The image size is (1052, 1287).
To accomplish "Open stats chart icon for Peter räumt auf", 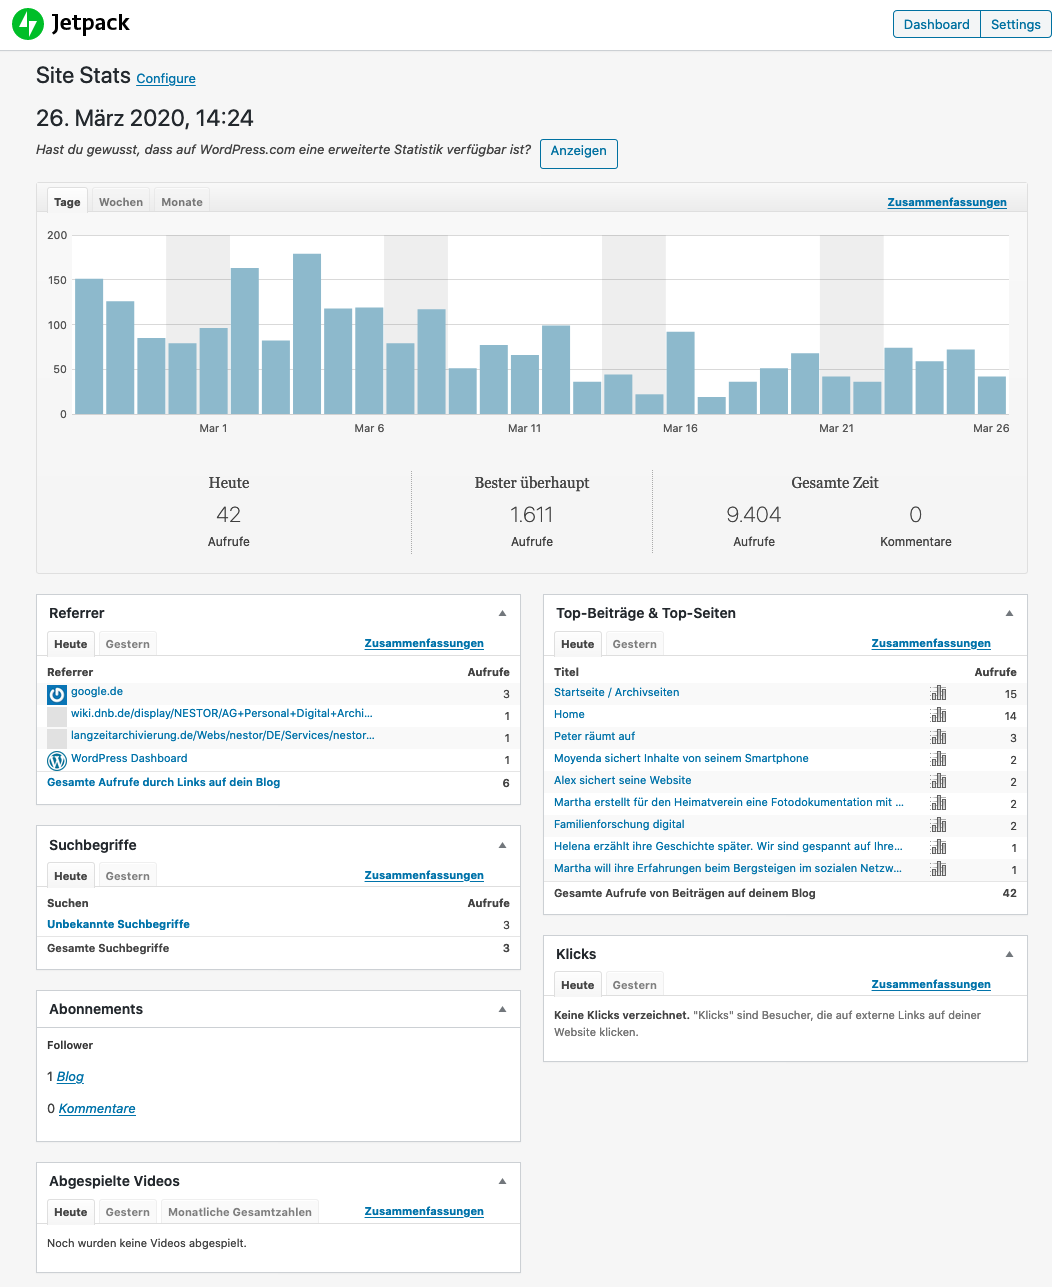I will tap(938, 737).
